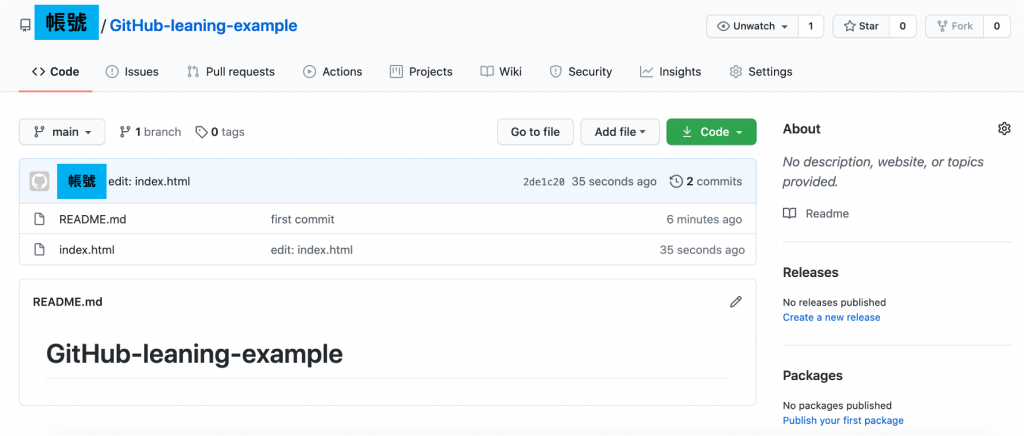Screen dimensions: 1024x436
Task: Click the Fork button
Action: click(954, 26)
